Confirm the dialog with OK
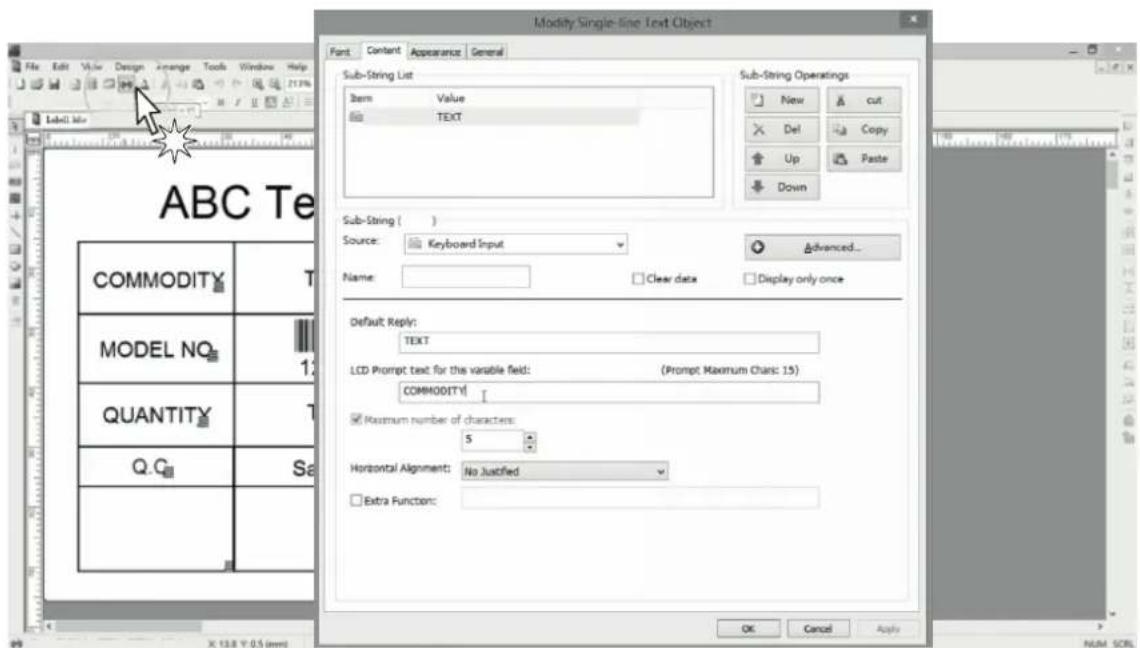 [x=748, y=628]
